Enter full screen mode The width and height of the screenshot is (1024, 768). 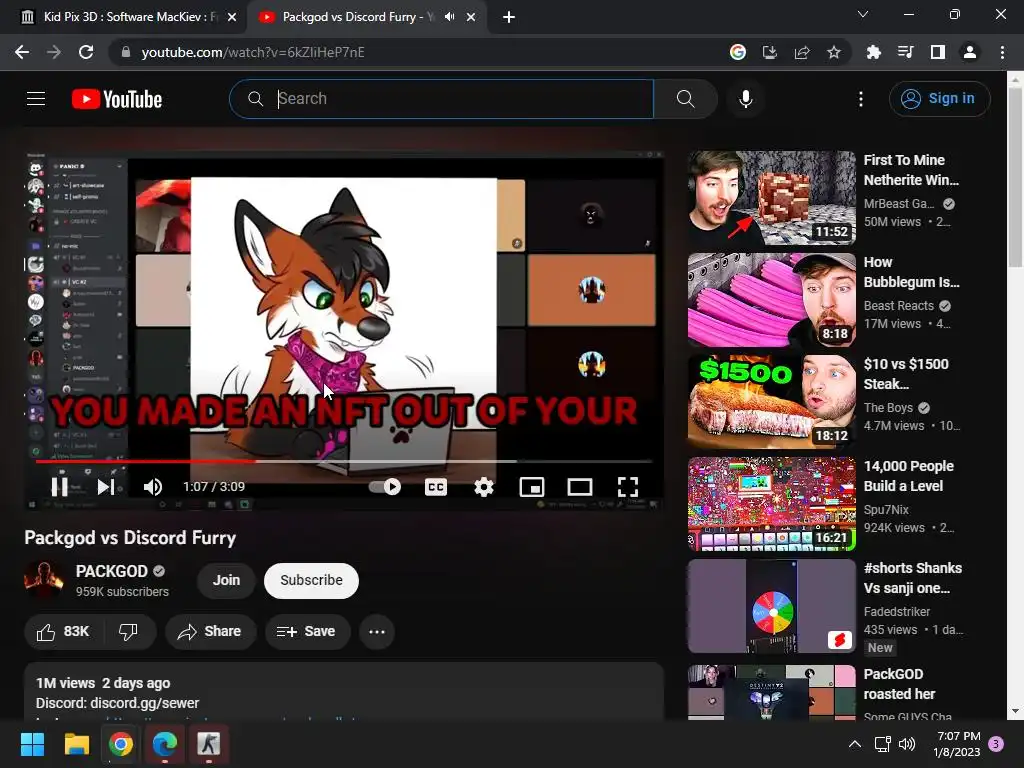[628, 487]
